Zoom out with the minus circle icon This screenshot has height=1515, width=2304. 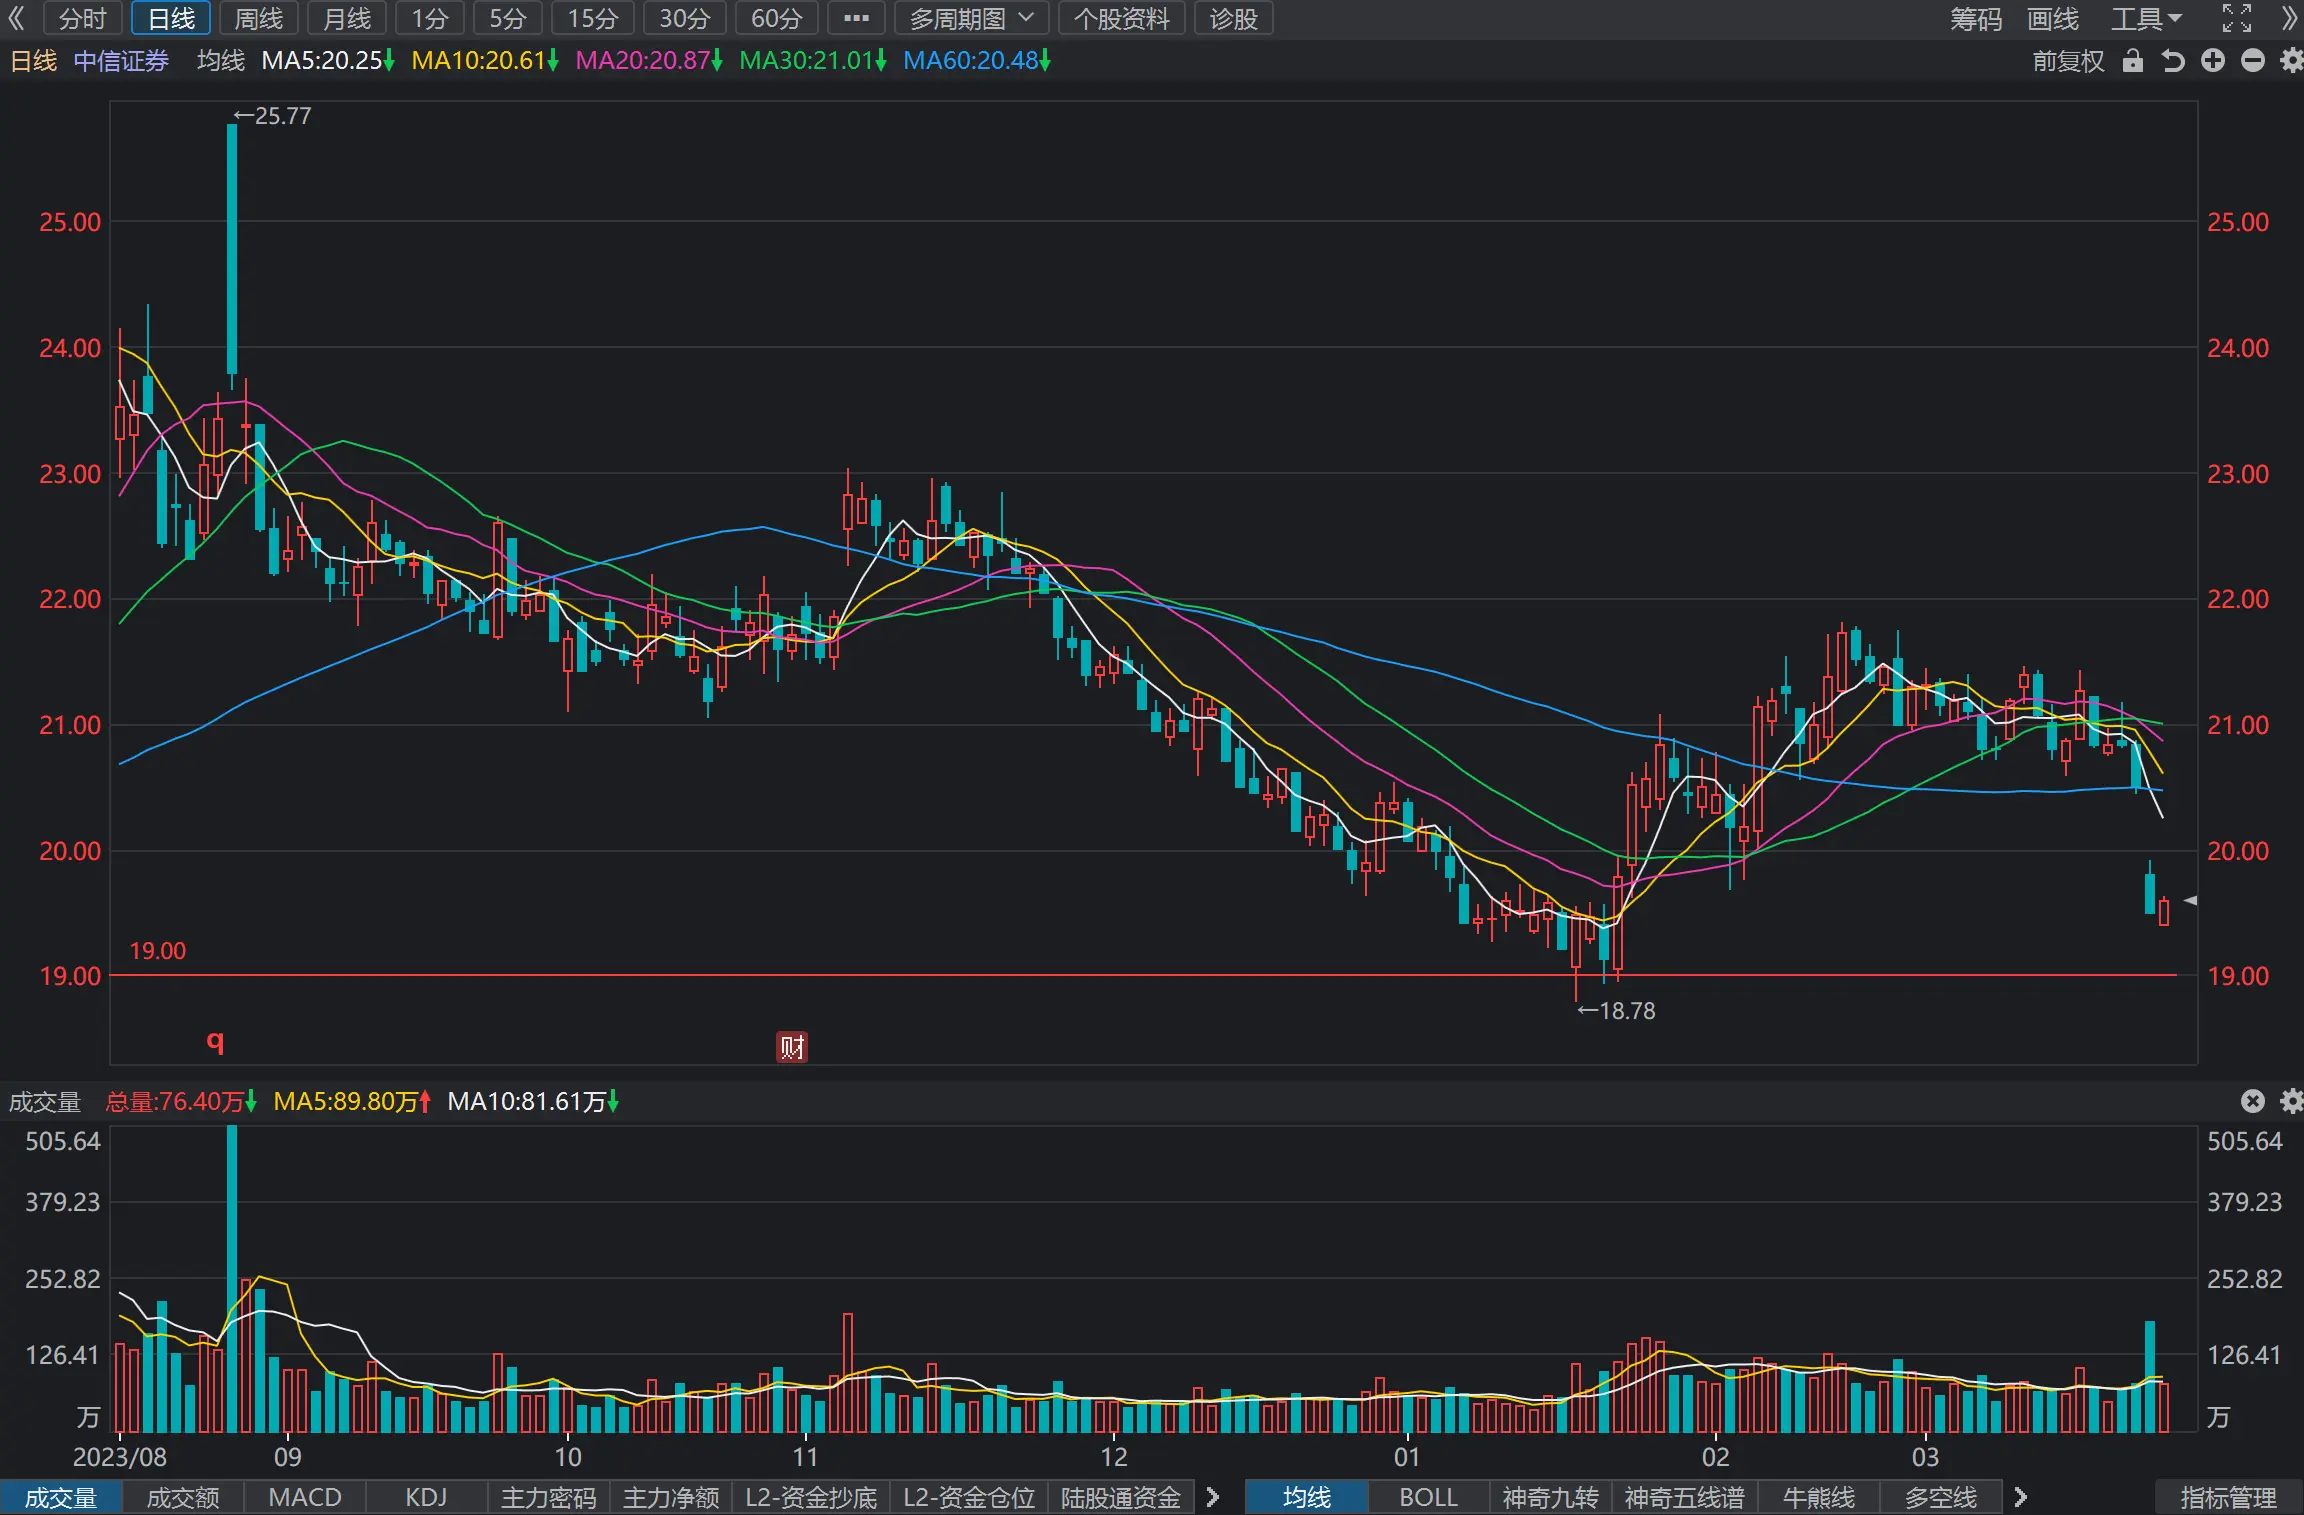(2253, 61)
